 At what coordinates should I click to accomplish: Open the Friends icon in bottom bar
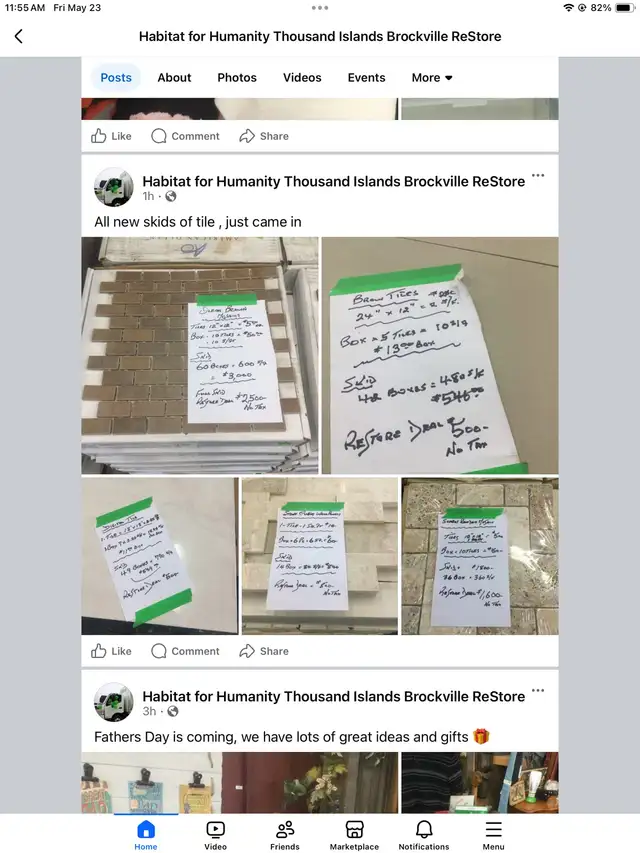coord(285,830)
